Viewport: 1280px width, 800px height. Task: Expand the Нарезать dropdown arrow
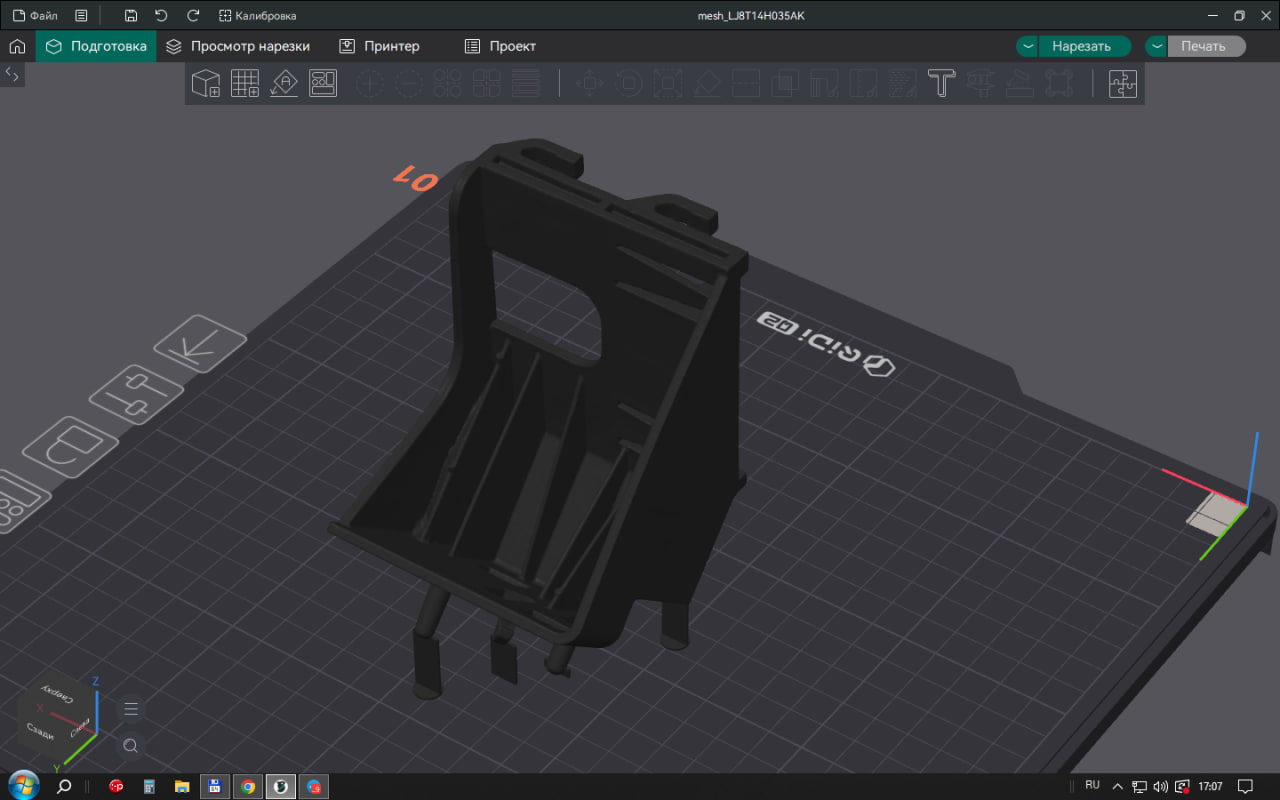pos(1027,46)
